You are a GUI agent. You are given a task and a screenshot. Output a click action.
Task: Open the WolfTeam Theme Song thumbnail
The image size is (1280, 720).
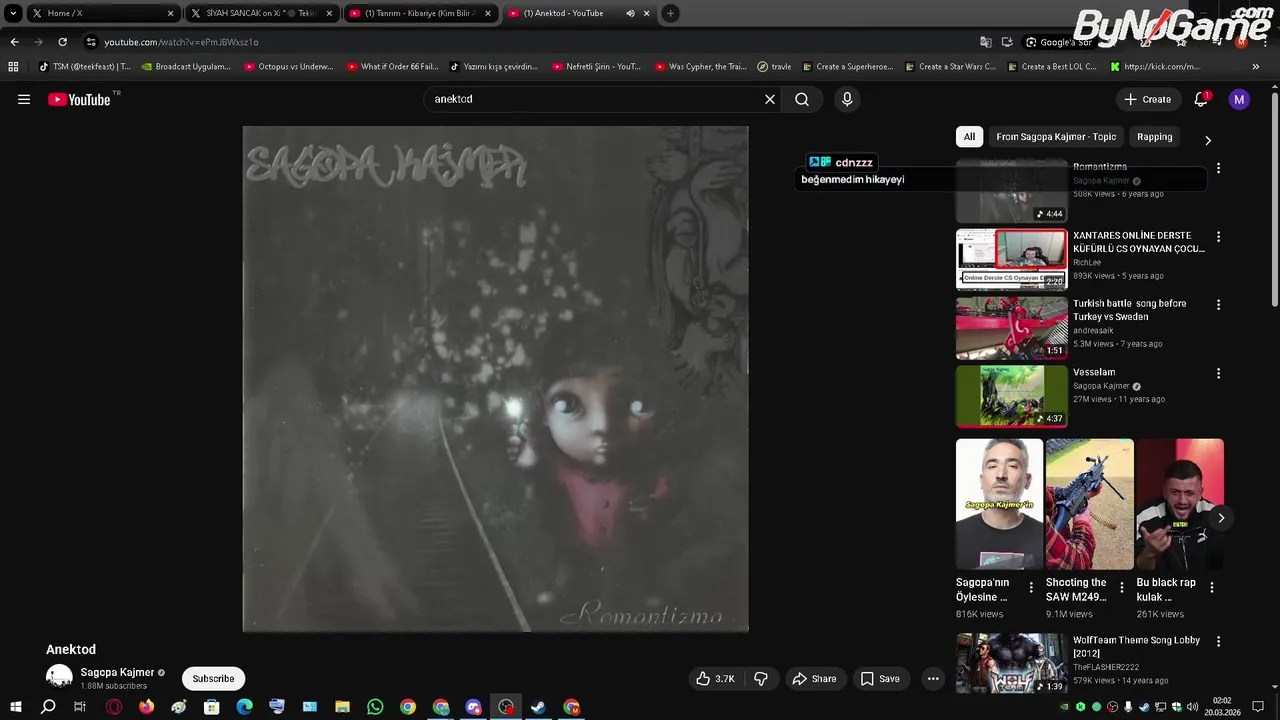1011,664
